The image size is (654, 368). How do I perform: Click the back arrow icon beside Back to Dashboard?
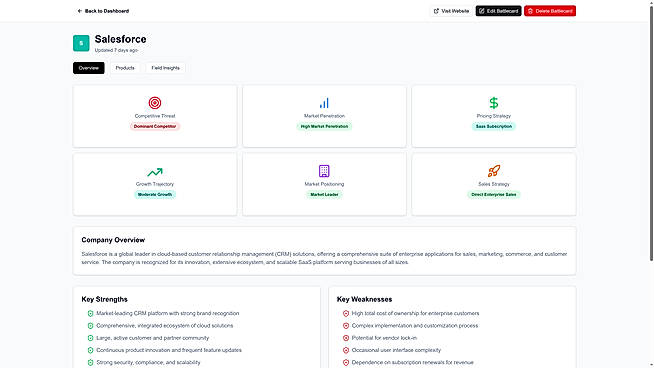[80, 11]
